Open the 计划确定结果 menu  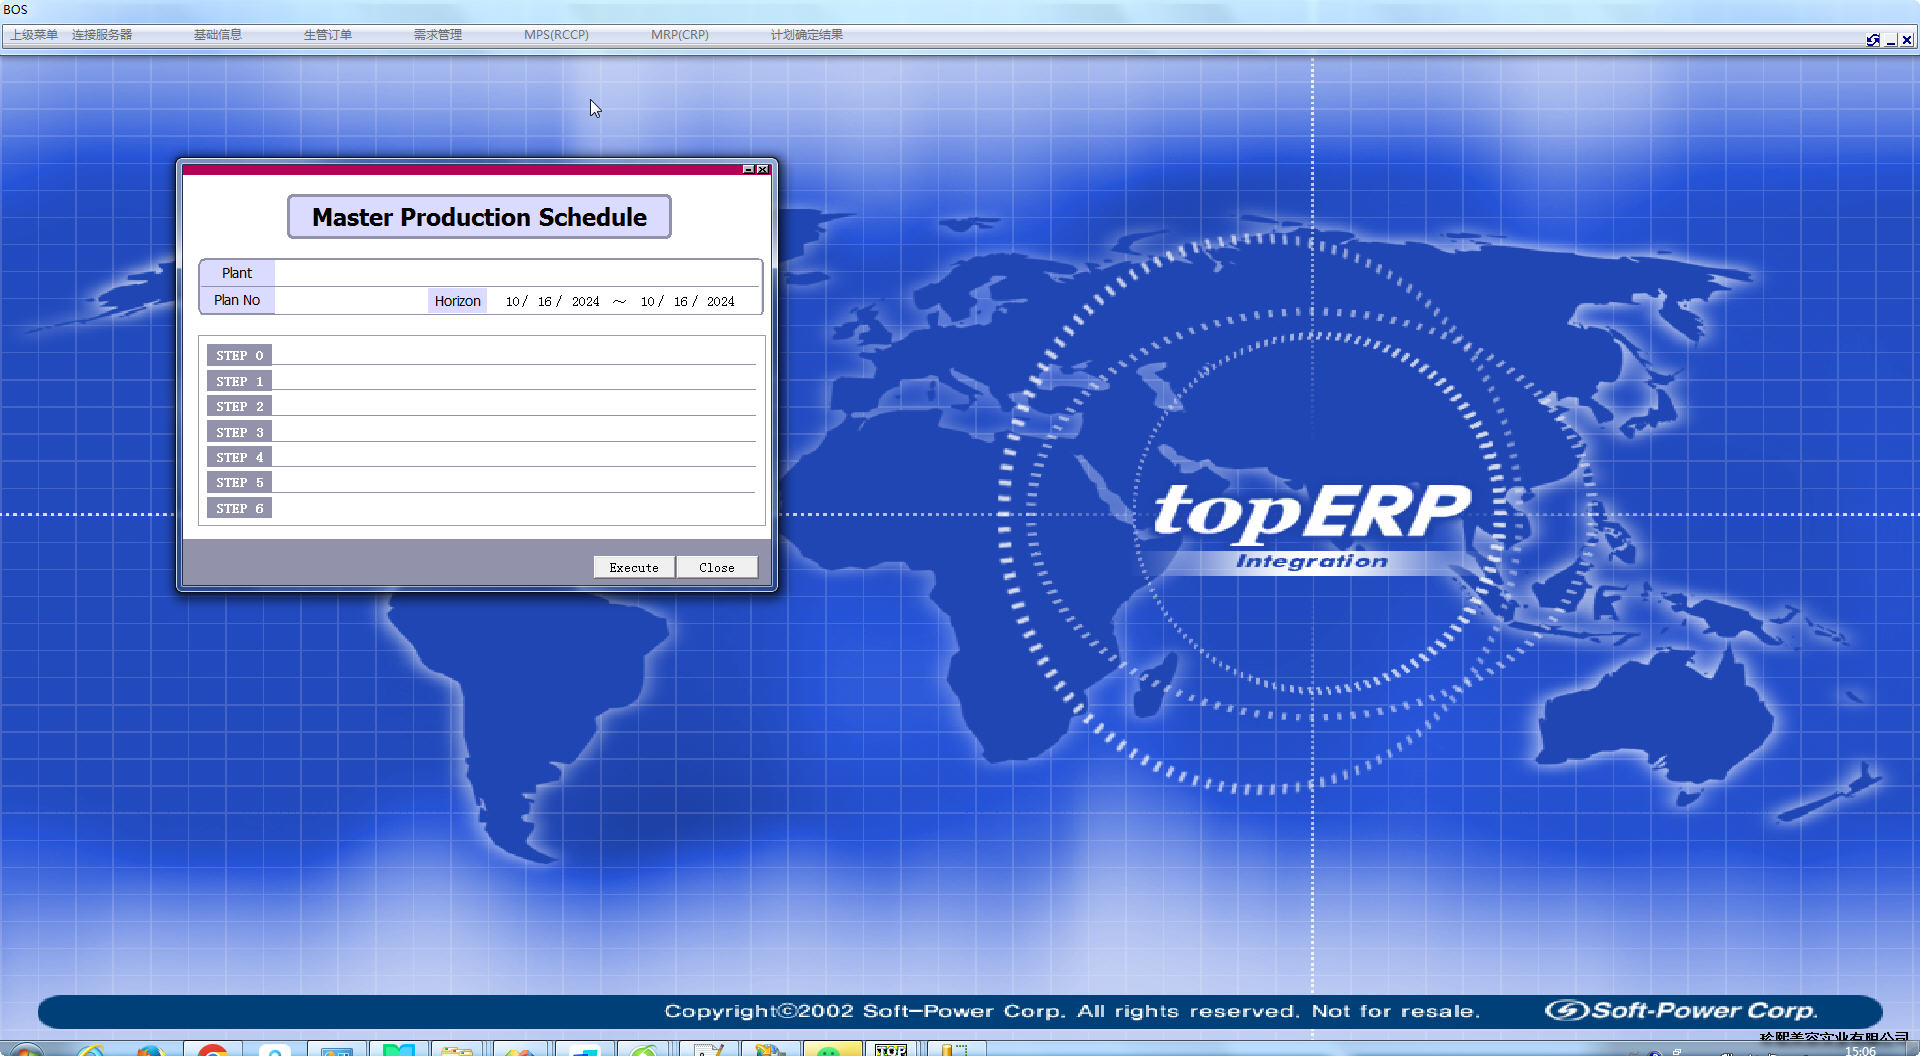(x=806, y=35)
